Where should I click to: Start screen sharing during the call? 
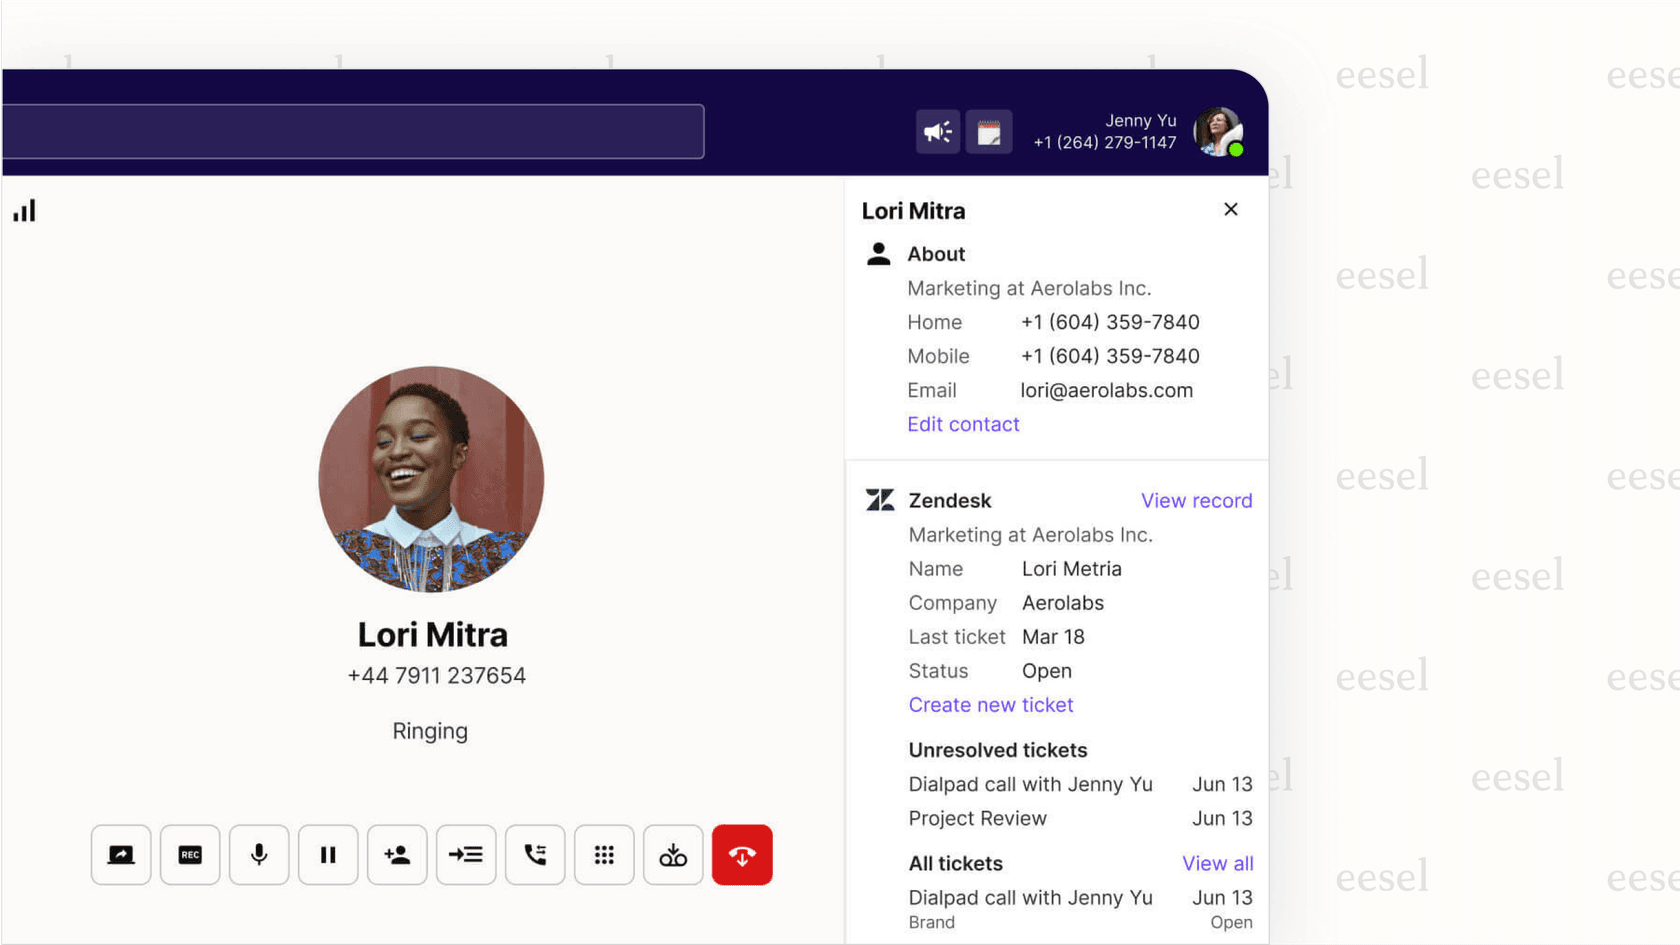(x=121, y=855)
